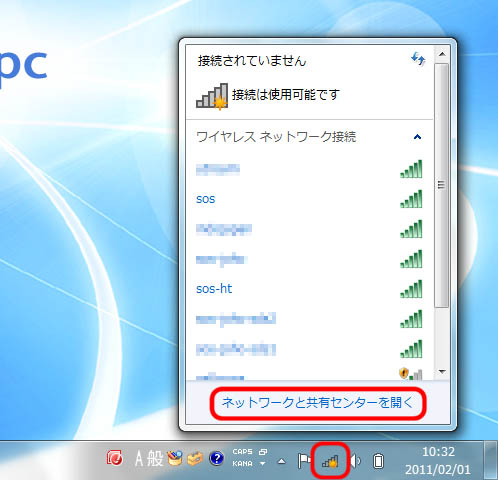Click the red IME language bar icon
Viewport: 498px width, 480px height.
pyautogui.click(x=115, y=458)
